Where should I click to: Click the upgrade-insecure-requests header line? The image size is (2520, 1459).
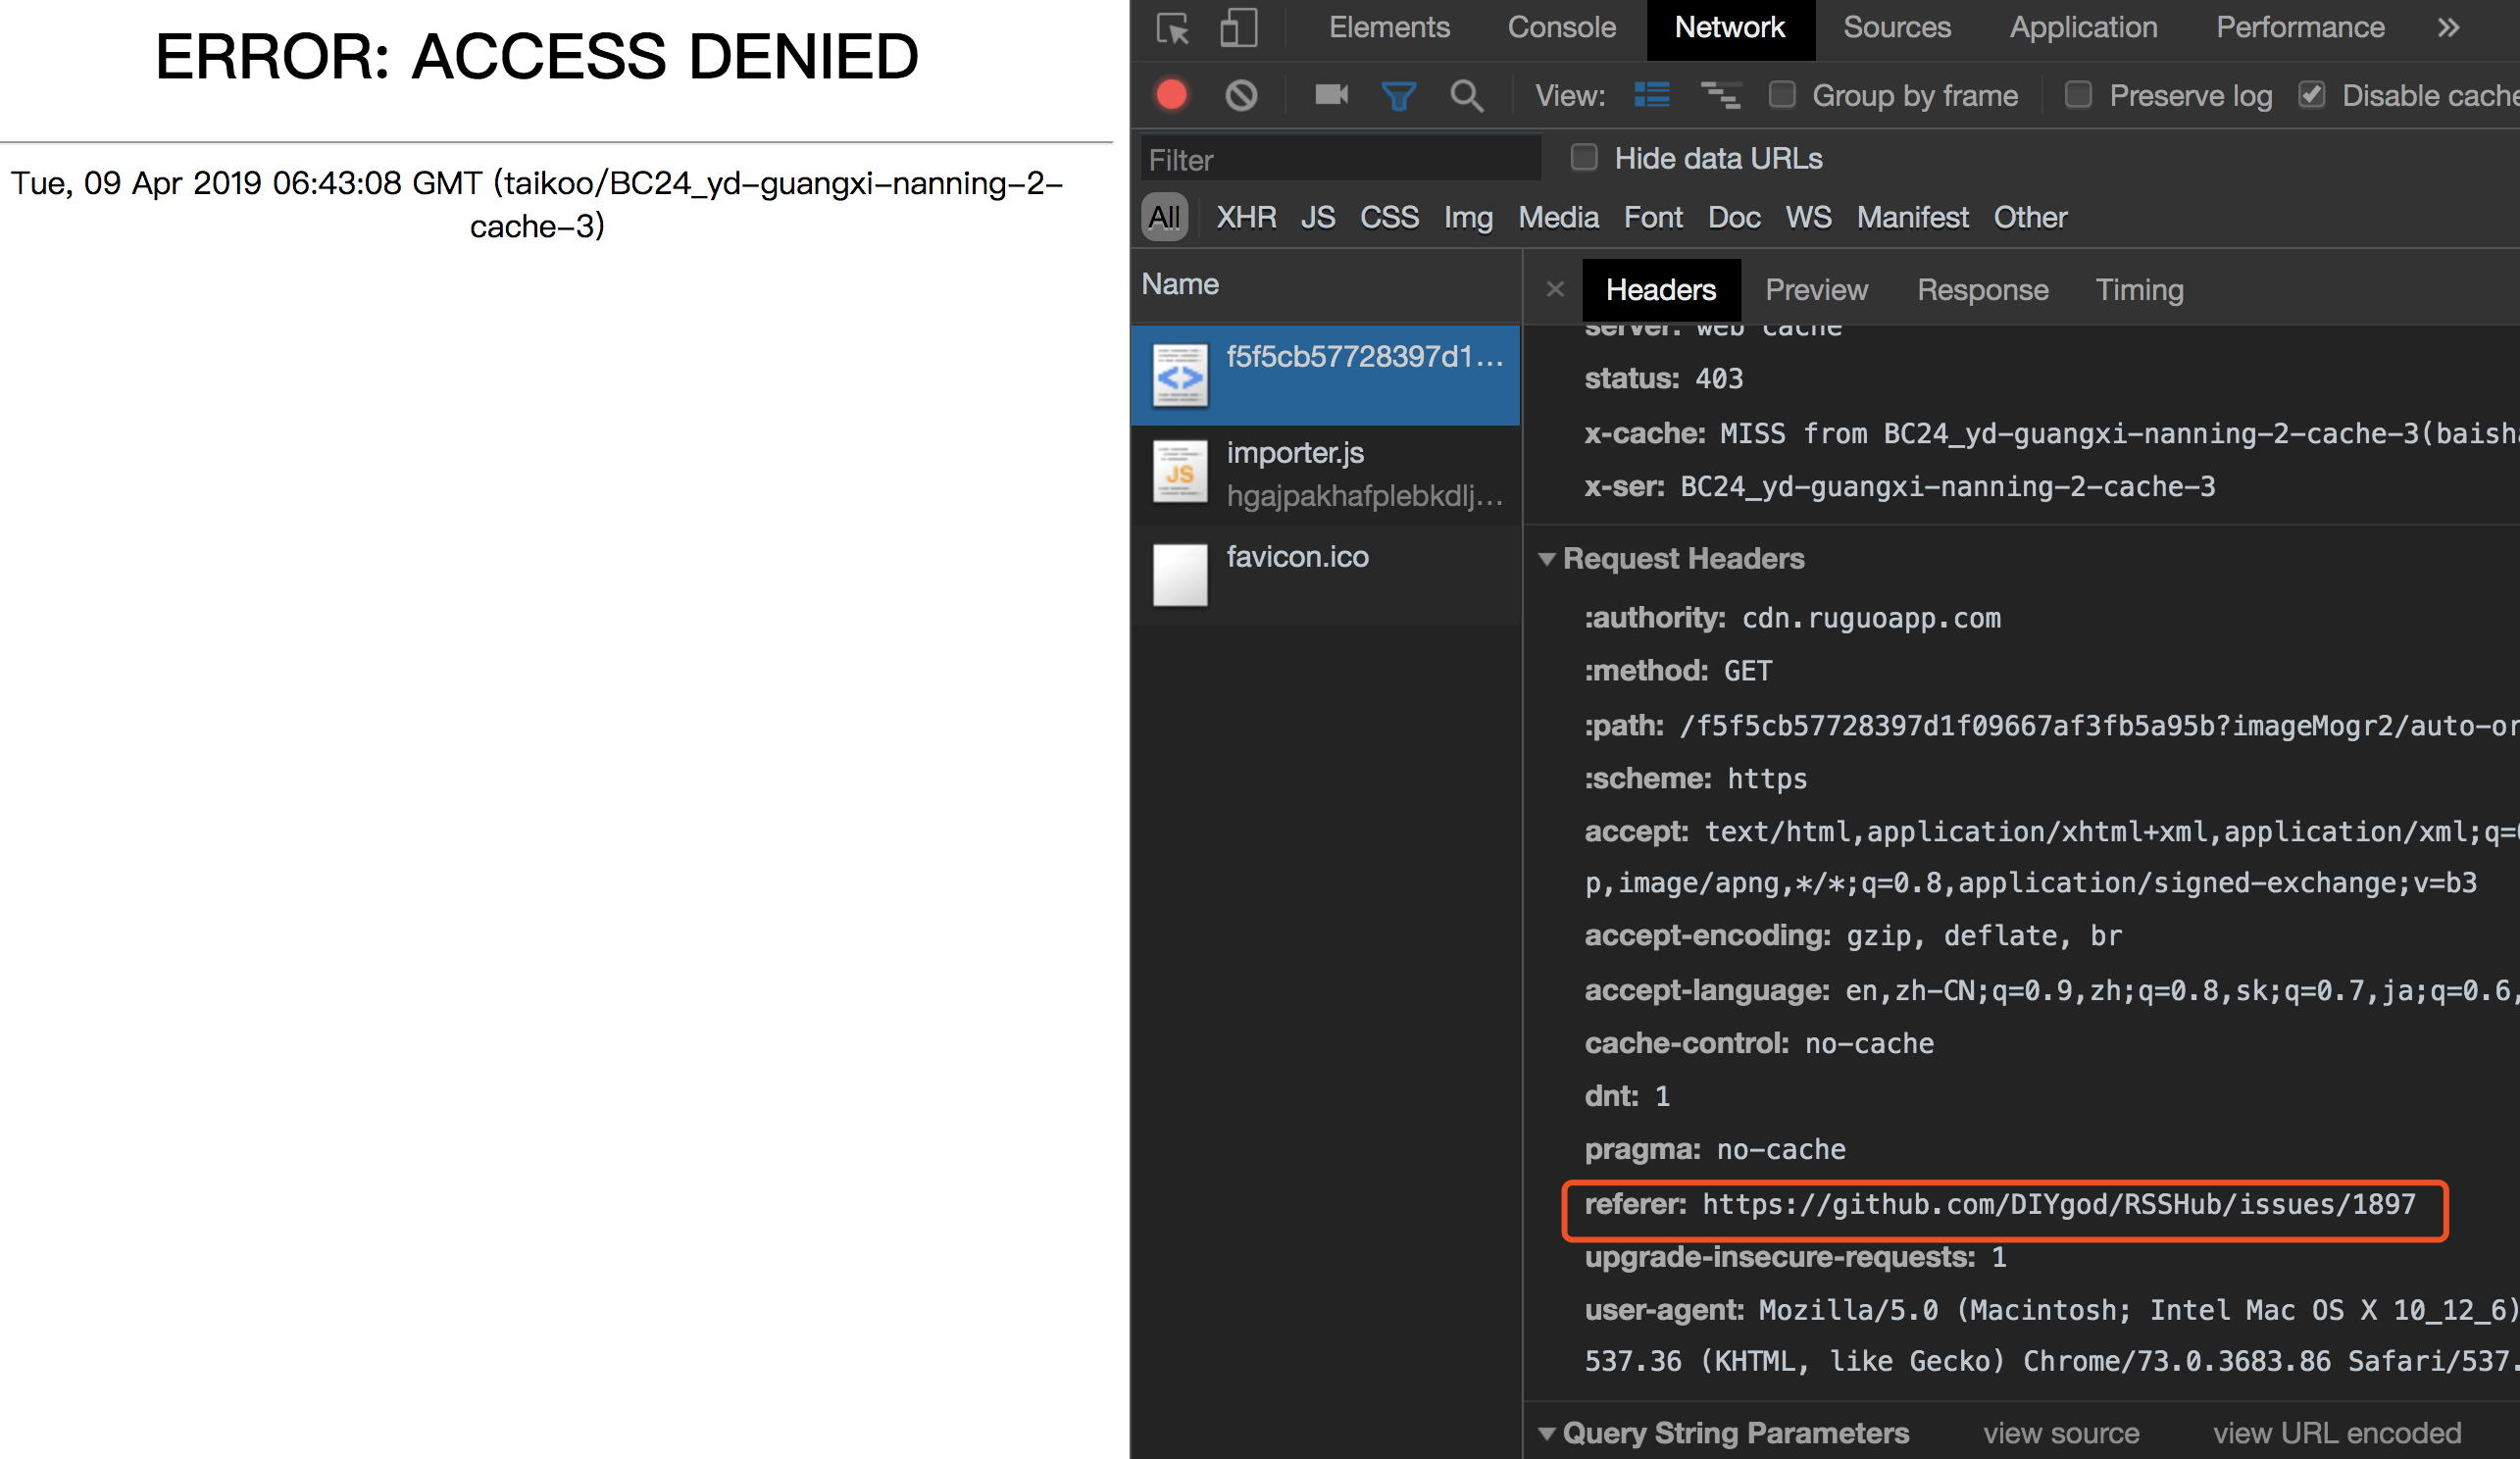pyautogui.click(x=1795, y=1257)
